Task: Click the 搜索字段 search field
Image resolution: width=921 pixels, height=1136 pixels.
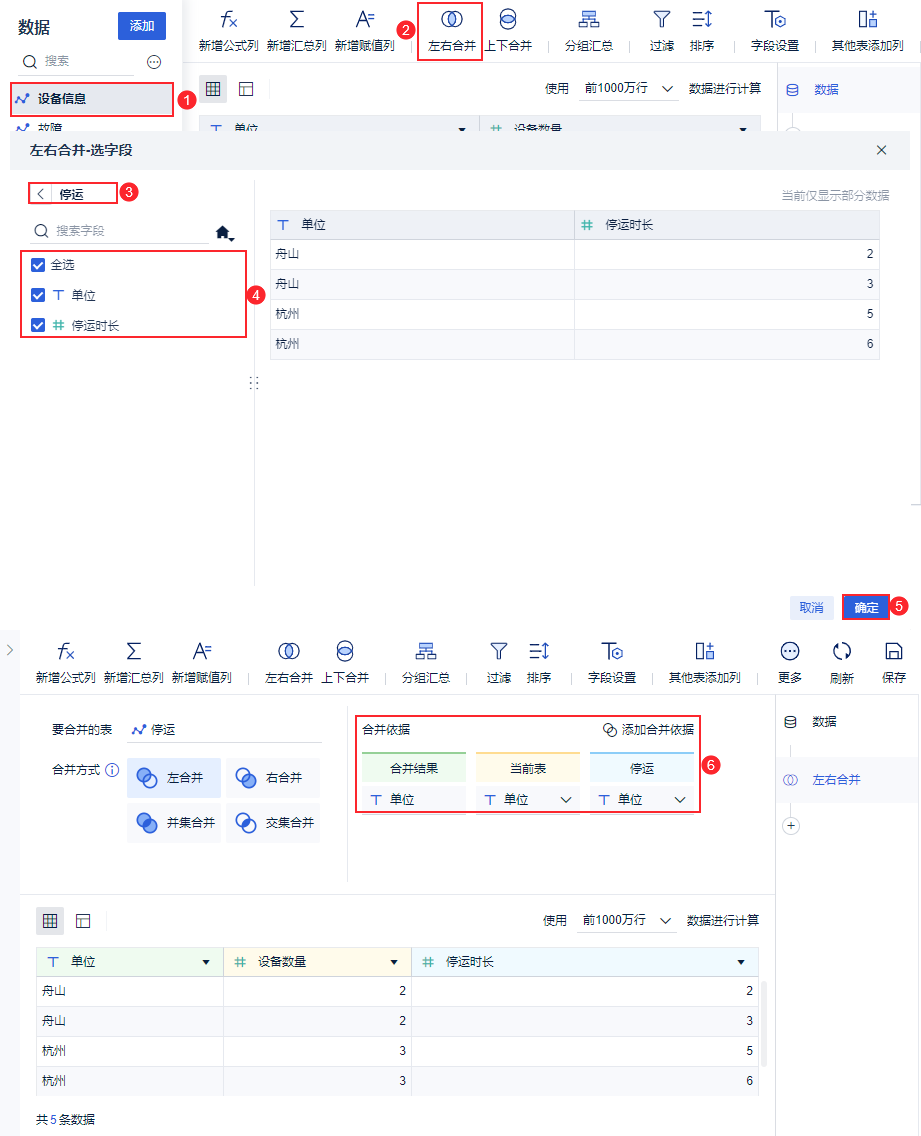Action: [x=120, y=231]
